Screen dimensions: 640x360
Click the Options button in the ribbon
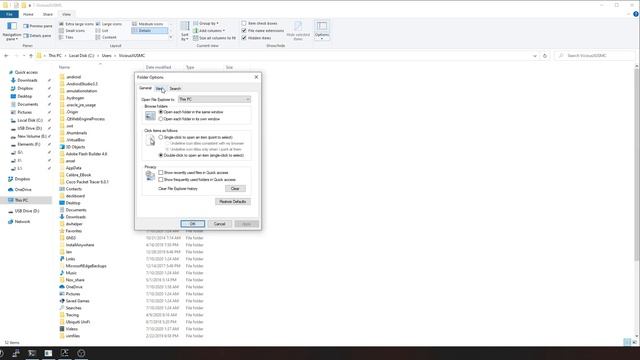(322, 31)
